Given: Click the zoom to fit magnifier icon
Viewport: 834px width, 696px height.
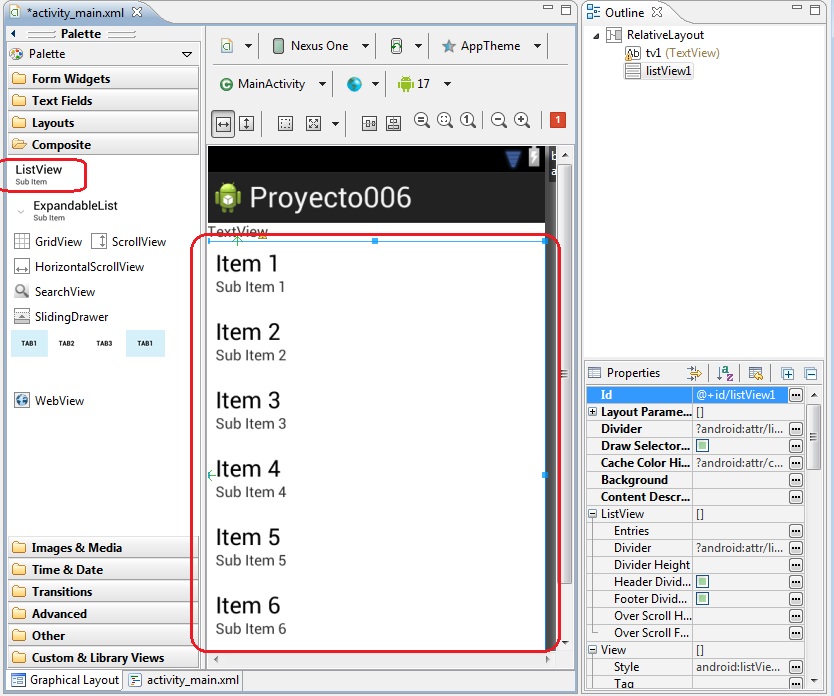Looking at the screenshot, I should 445,121.
